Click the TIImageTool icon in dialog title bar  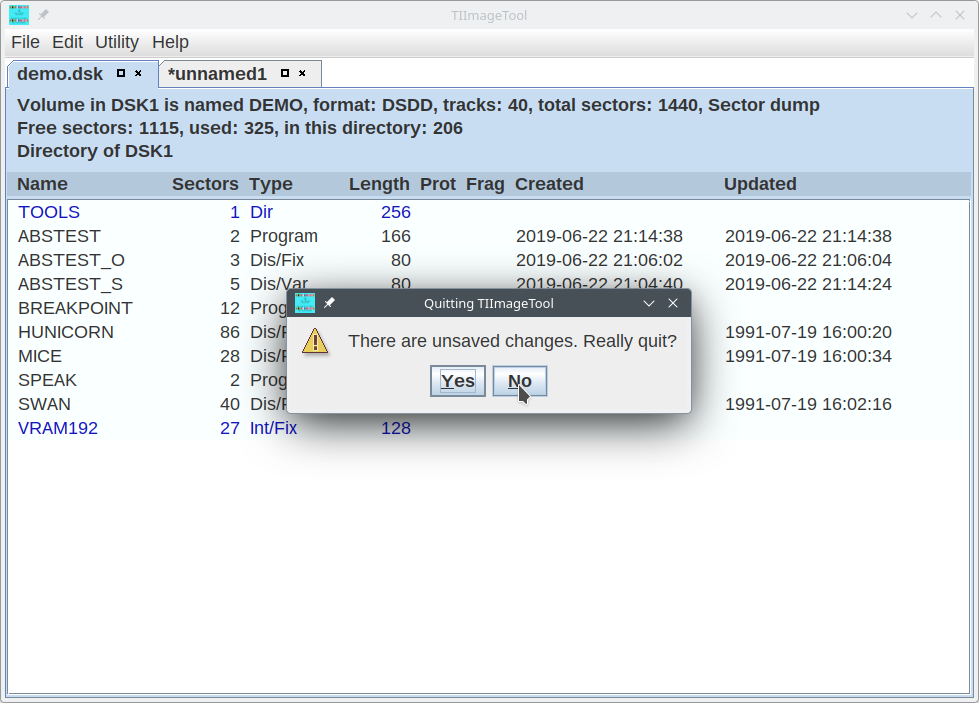[305, 303]
